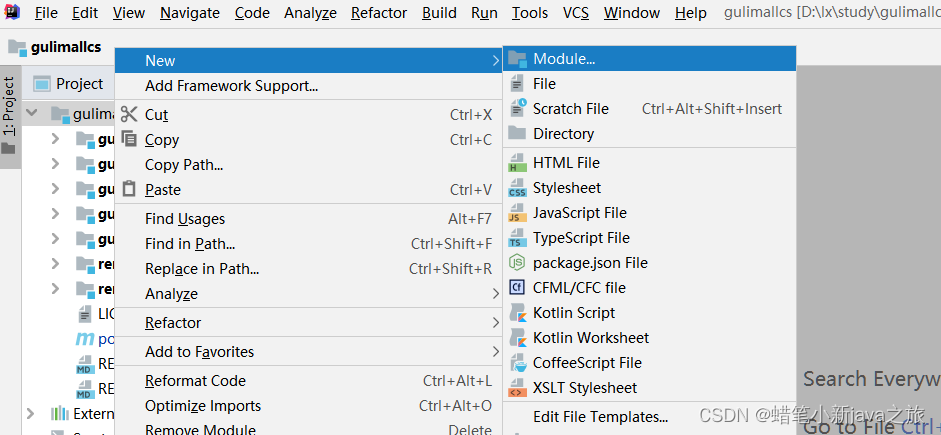Collapse the gulimallcs root tree node
This screenshot has height=435, width=941.
(x=32, y=114)
